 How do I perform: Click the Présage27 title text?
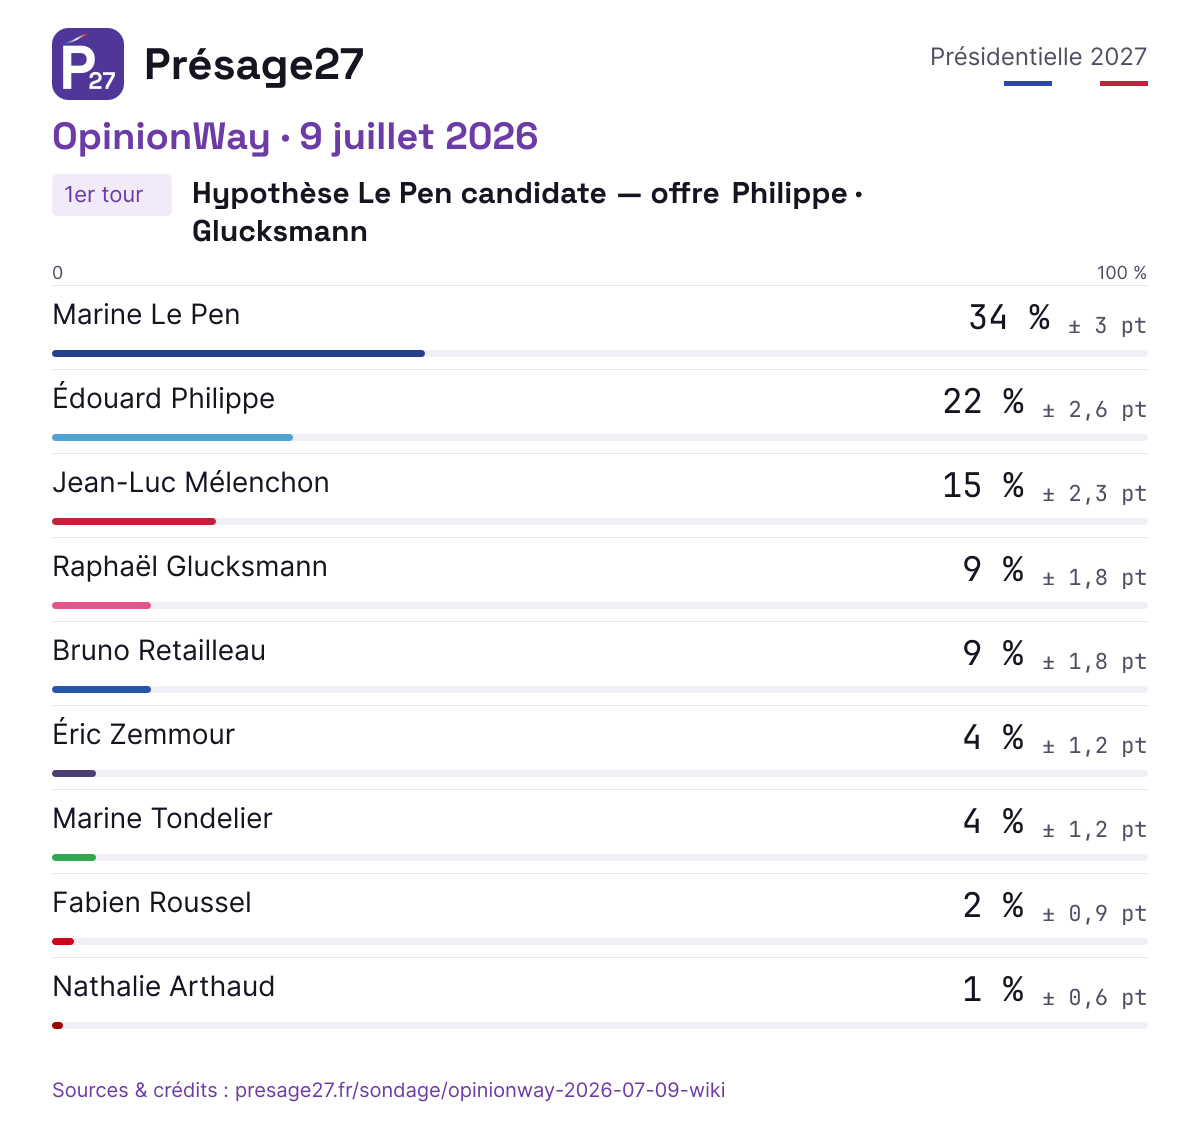point(254,64)
